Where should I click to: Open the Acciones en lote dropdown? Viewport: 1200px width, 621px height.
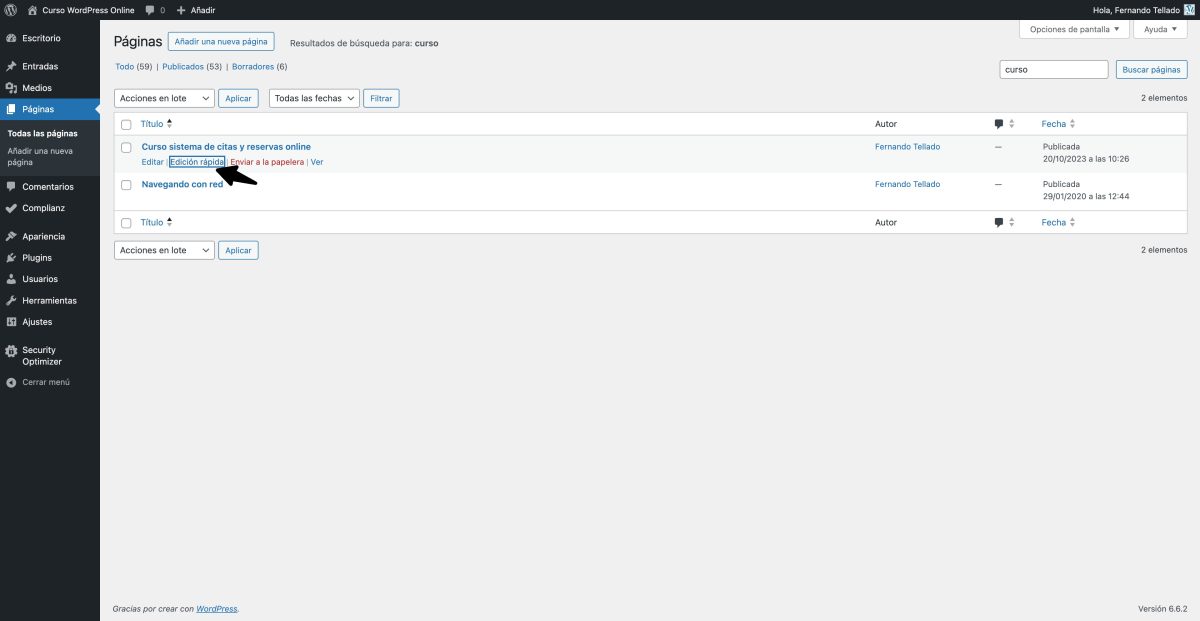[163, 98]
